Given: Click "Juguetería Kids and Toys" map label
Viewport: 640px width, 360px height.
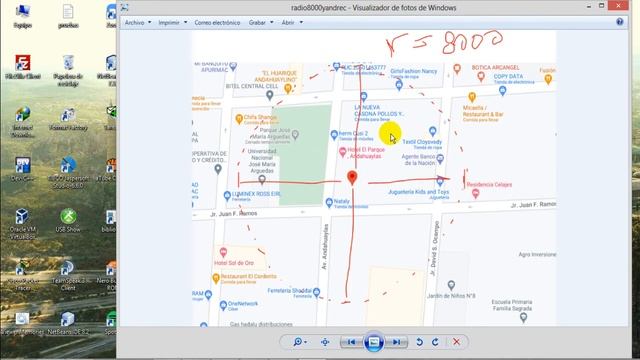Looking at the screenshot, I should [418, 192].
